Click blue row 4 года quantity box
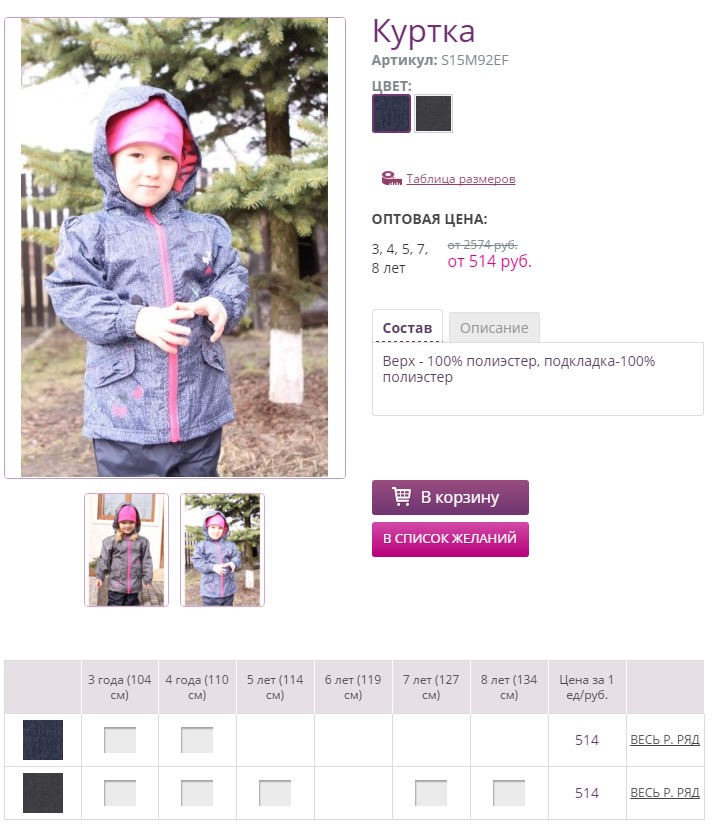712x838 pixels. 197,740
